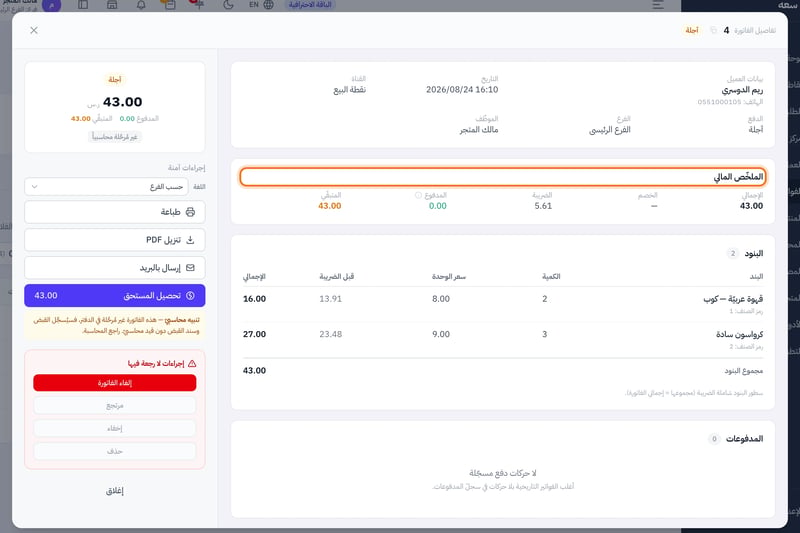Click الباقة الاحترافية plan badge in top bar
The width and height of the screenshot is (800, 533).
310,5
